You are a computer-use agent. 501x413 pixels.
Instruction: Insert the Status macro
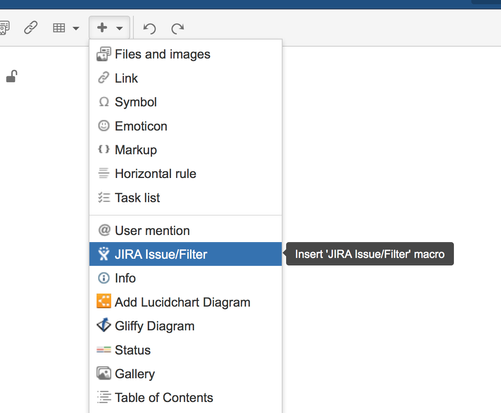(x=186, y=350)
